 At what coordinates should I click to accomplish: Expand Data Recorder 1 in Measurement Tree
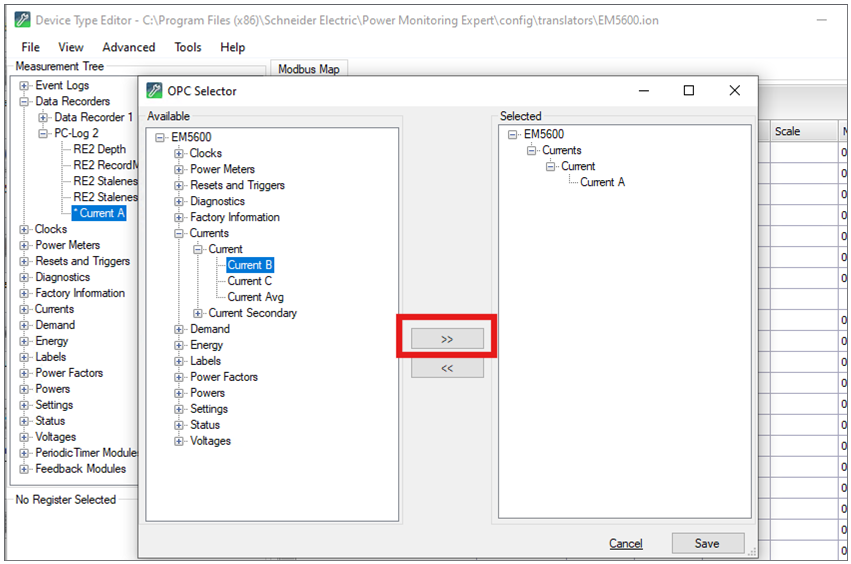tap(43, 117)
